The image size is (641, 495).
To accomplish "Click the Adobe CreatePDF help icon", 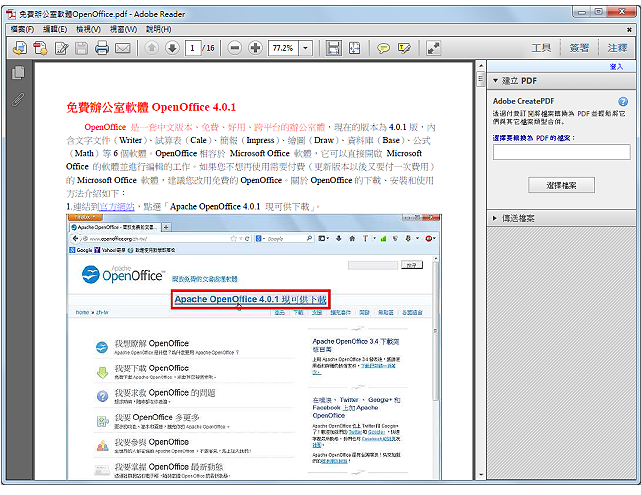I will pos(623,101).
